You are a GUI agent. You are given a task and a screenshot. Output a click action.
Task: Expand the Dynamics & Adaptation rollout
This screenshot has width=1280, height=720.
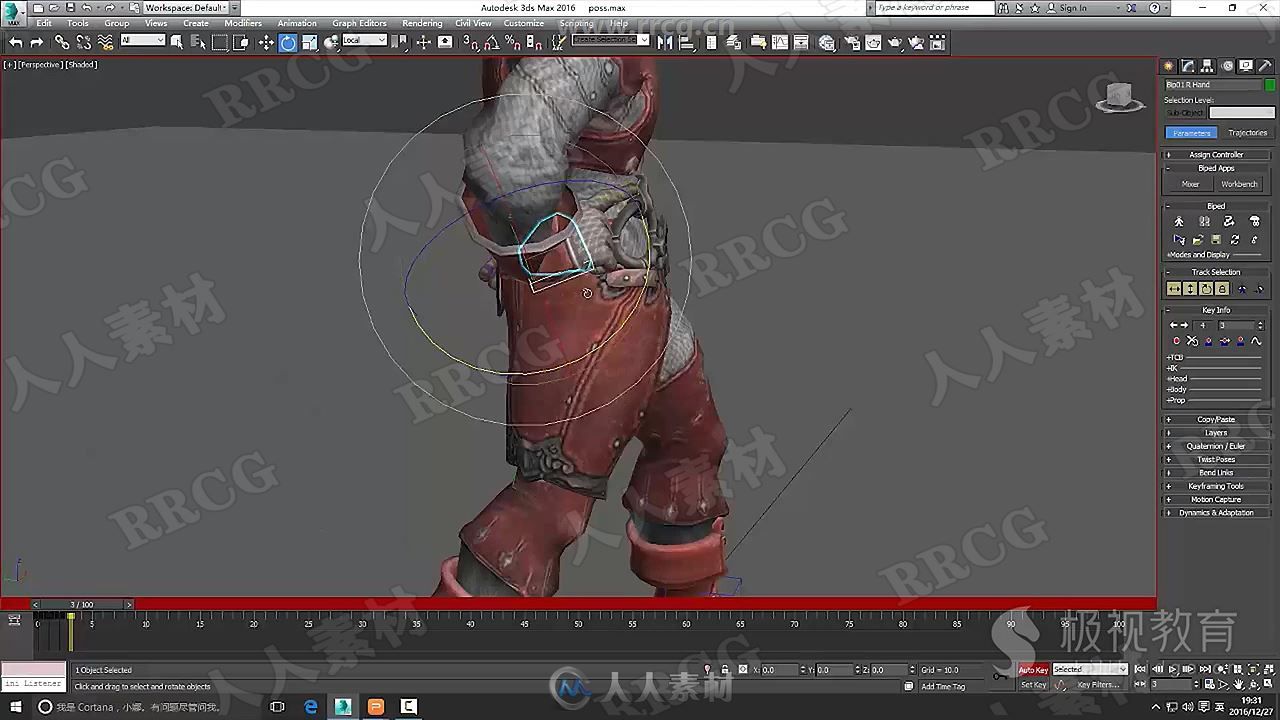(1216, 513)
